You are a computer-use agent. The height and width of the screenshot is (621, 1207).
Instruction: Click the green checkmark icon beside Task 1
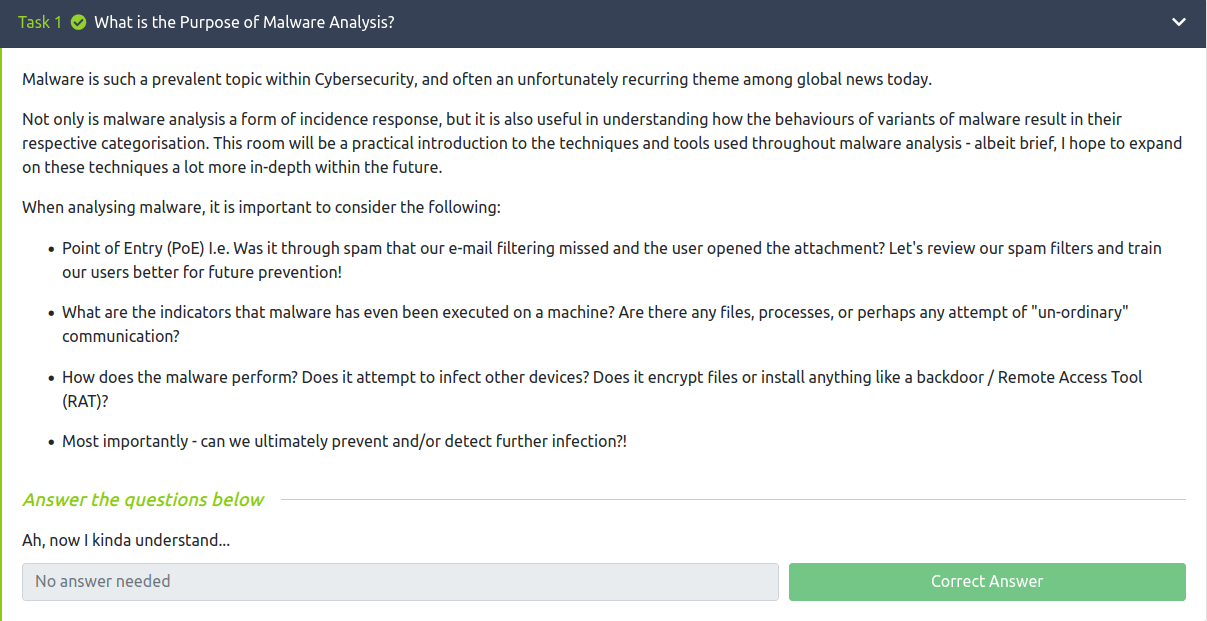coord(78,23)
